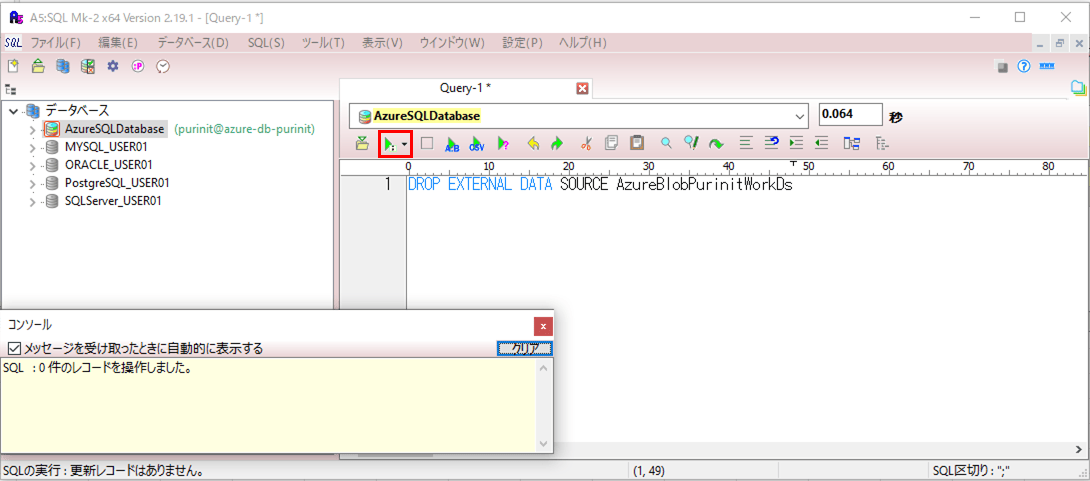Cut selection with the scissors icon

click(x=586, y=144)
